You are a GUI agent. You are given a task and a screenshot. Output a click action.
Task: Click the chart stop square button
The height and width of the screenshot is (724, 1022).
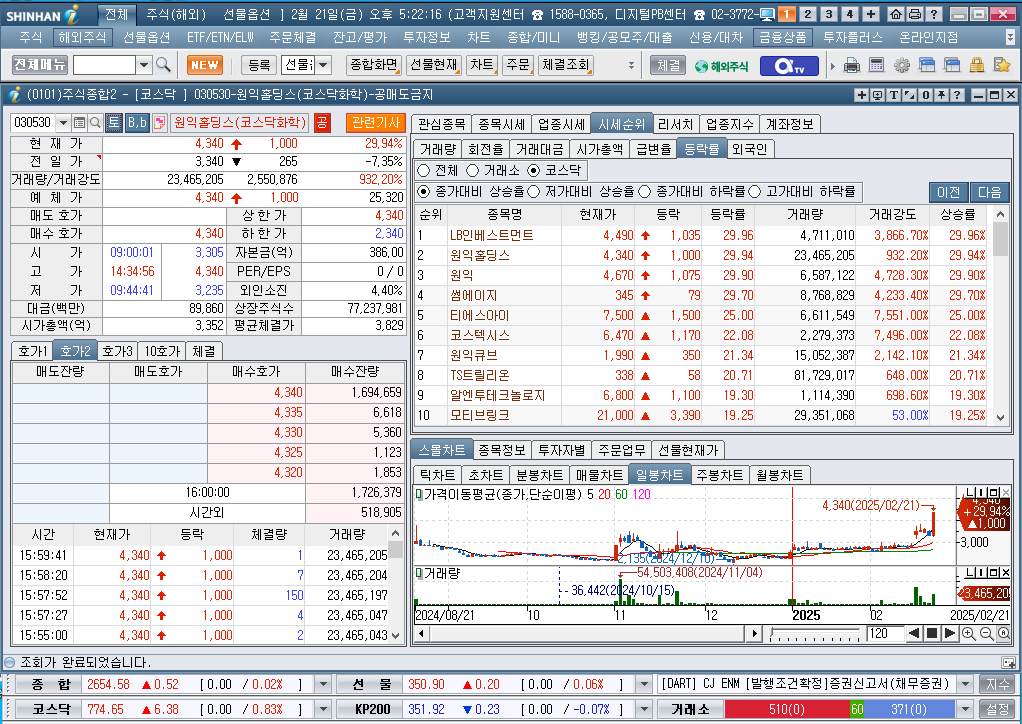point(932,633)
